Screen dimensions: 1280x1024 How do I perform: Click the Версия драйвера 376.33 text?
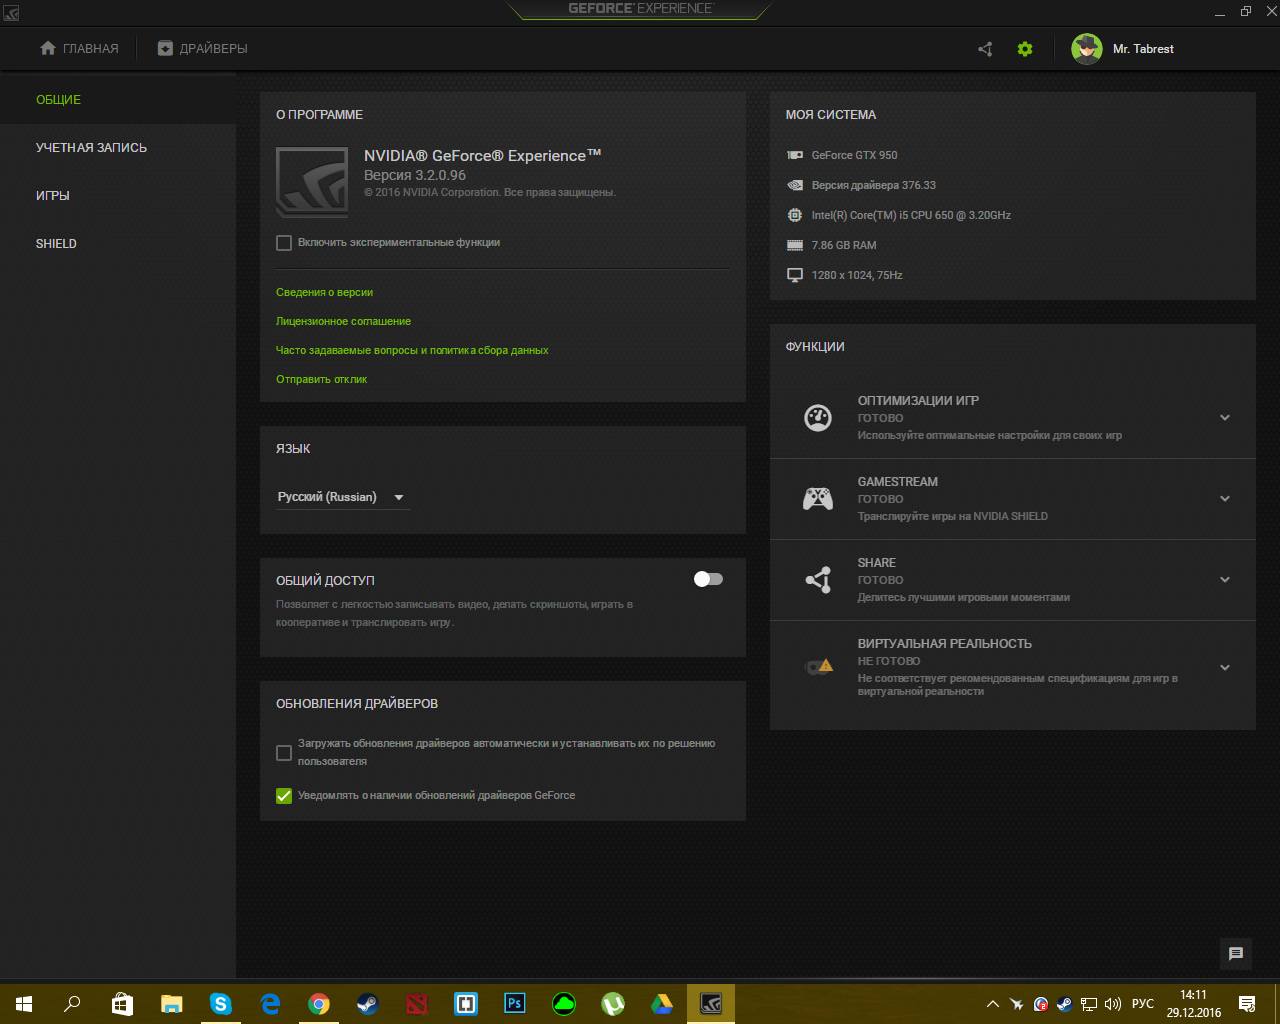(x=873, y=185)
